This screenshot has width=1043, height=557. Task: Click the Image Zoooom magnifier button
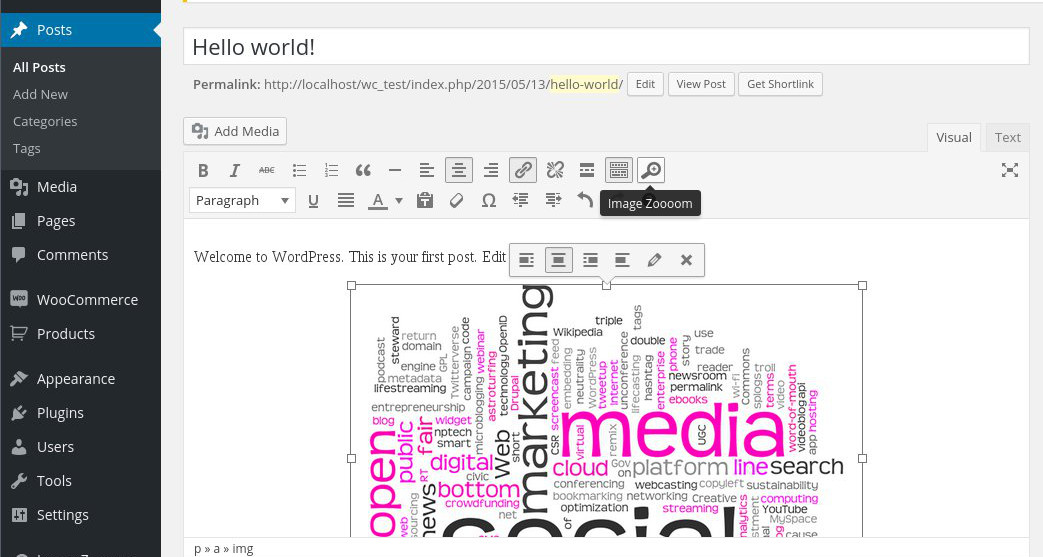click(651, 170)
